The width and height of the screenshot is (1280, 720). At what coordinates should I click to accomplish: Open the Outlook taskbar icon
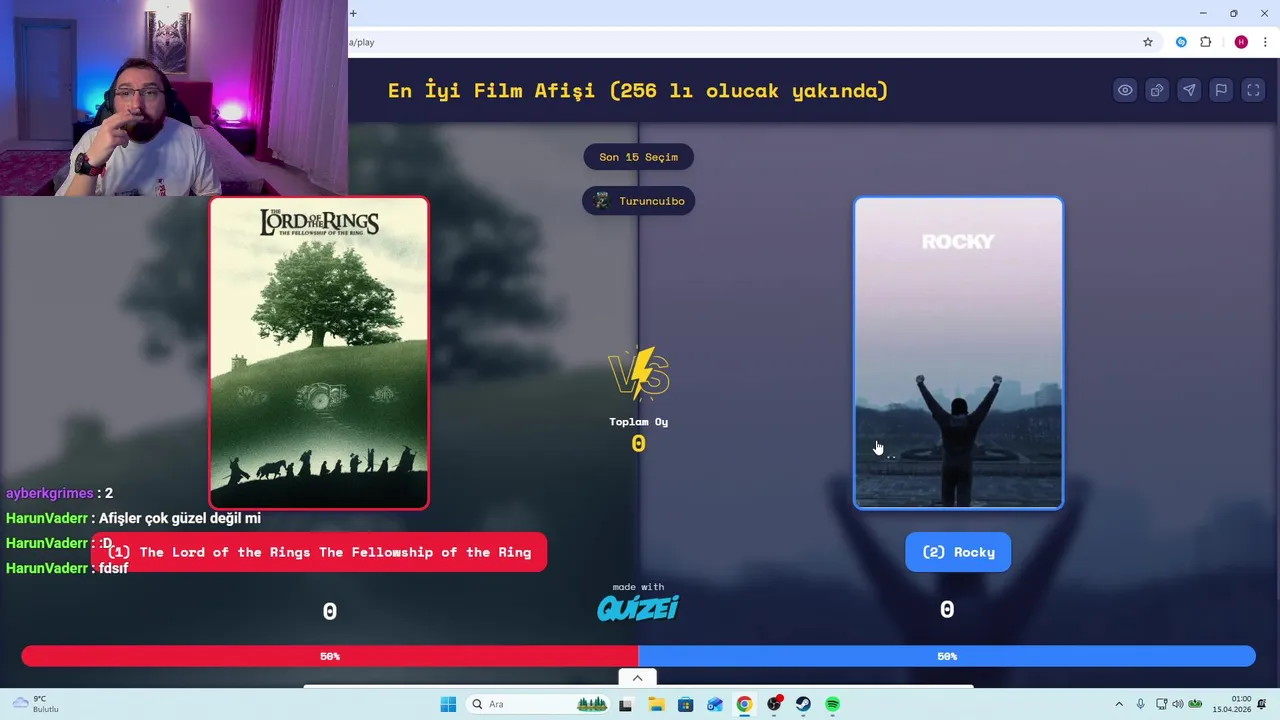click(714, 704)
